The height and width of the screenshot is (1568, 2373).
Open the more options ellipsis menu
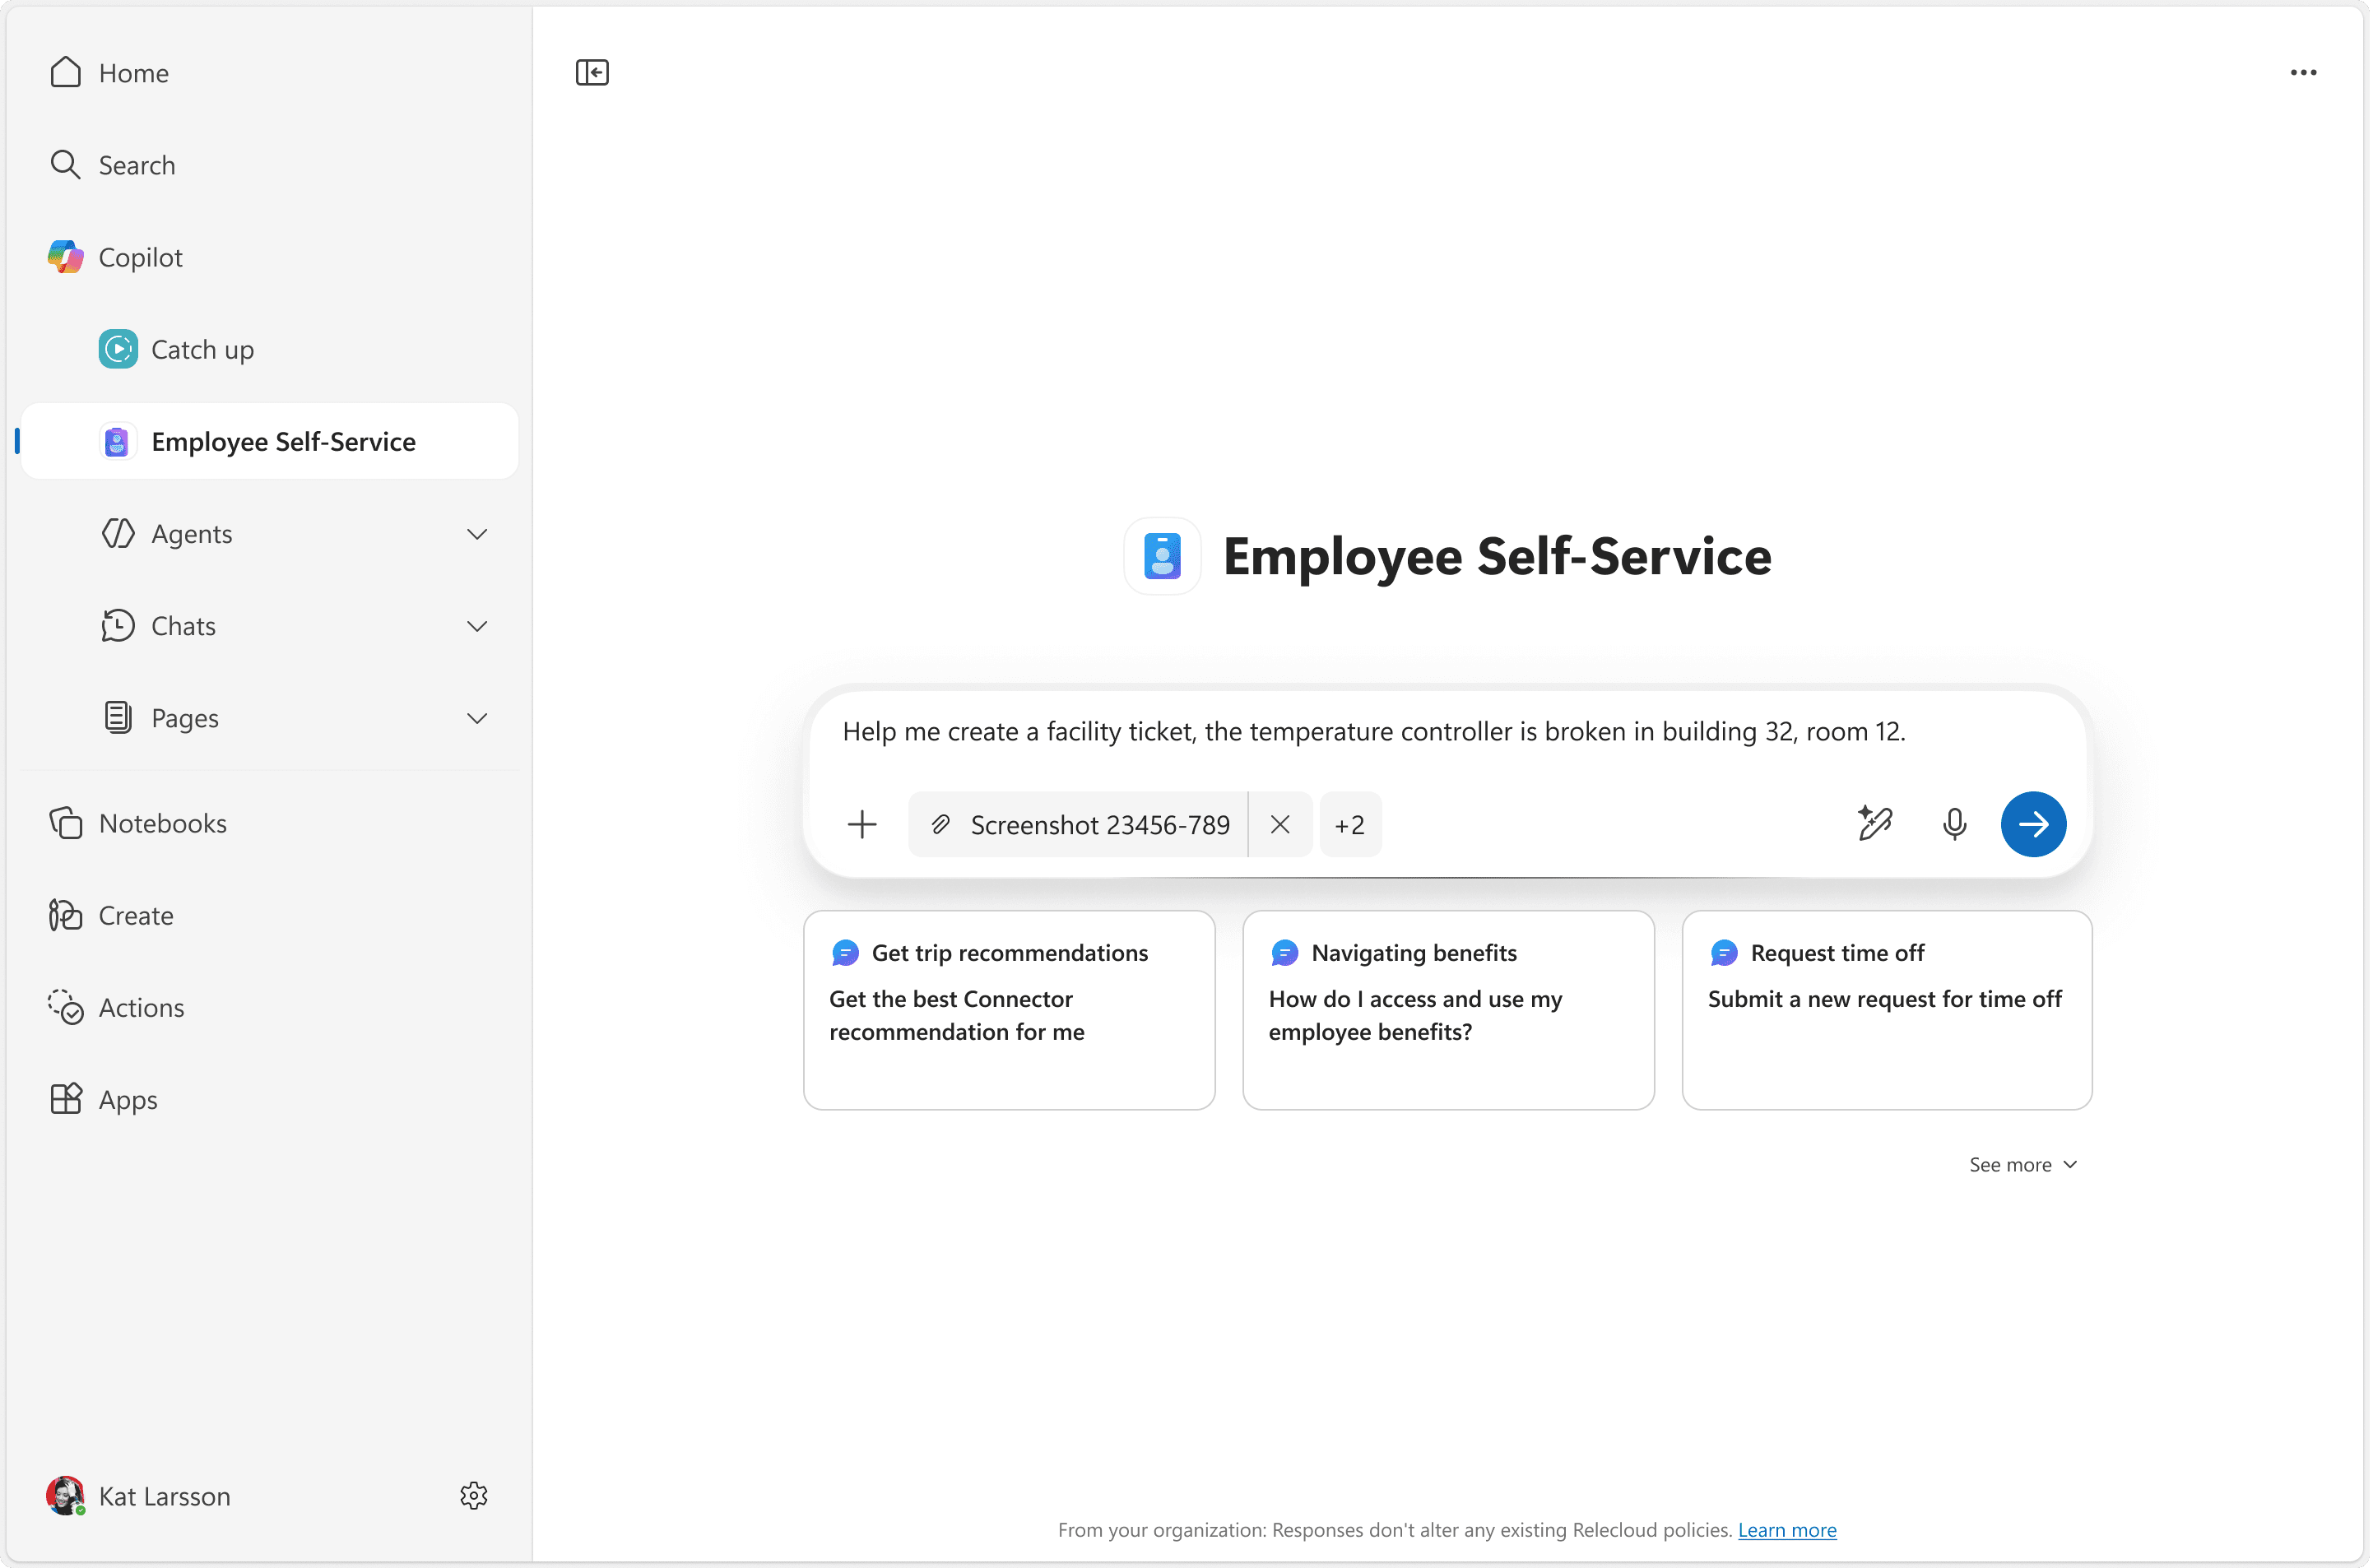pyautogui.click(x=2303, y=72)
